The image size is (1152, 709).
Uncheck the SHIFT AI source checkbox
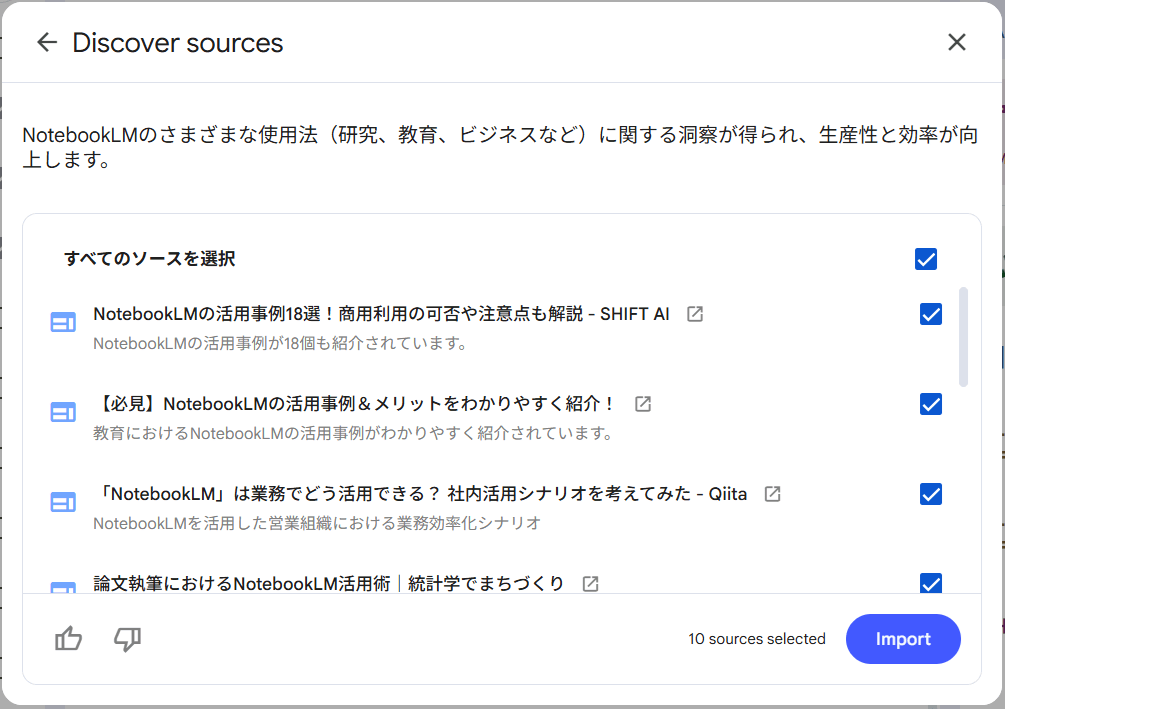[x=931, y=314]
